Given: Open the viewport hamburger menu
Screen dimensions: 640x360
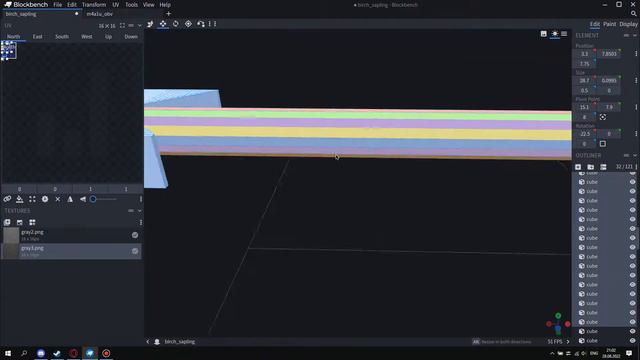Looking at the screenshot, I should tap(564, 34).
